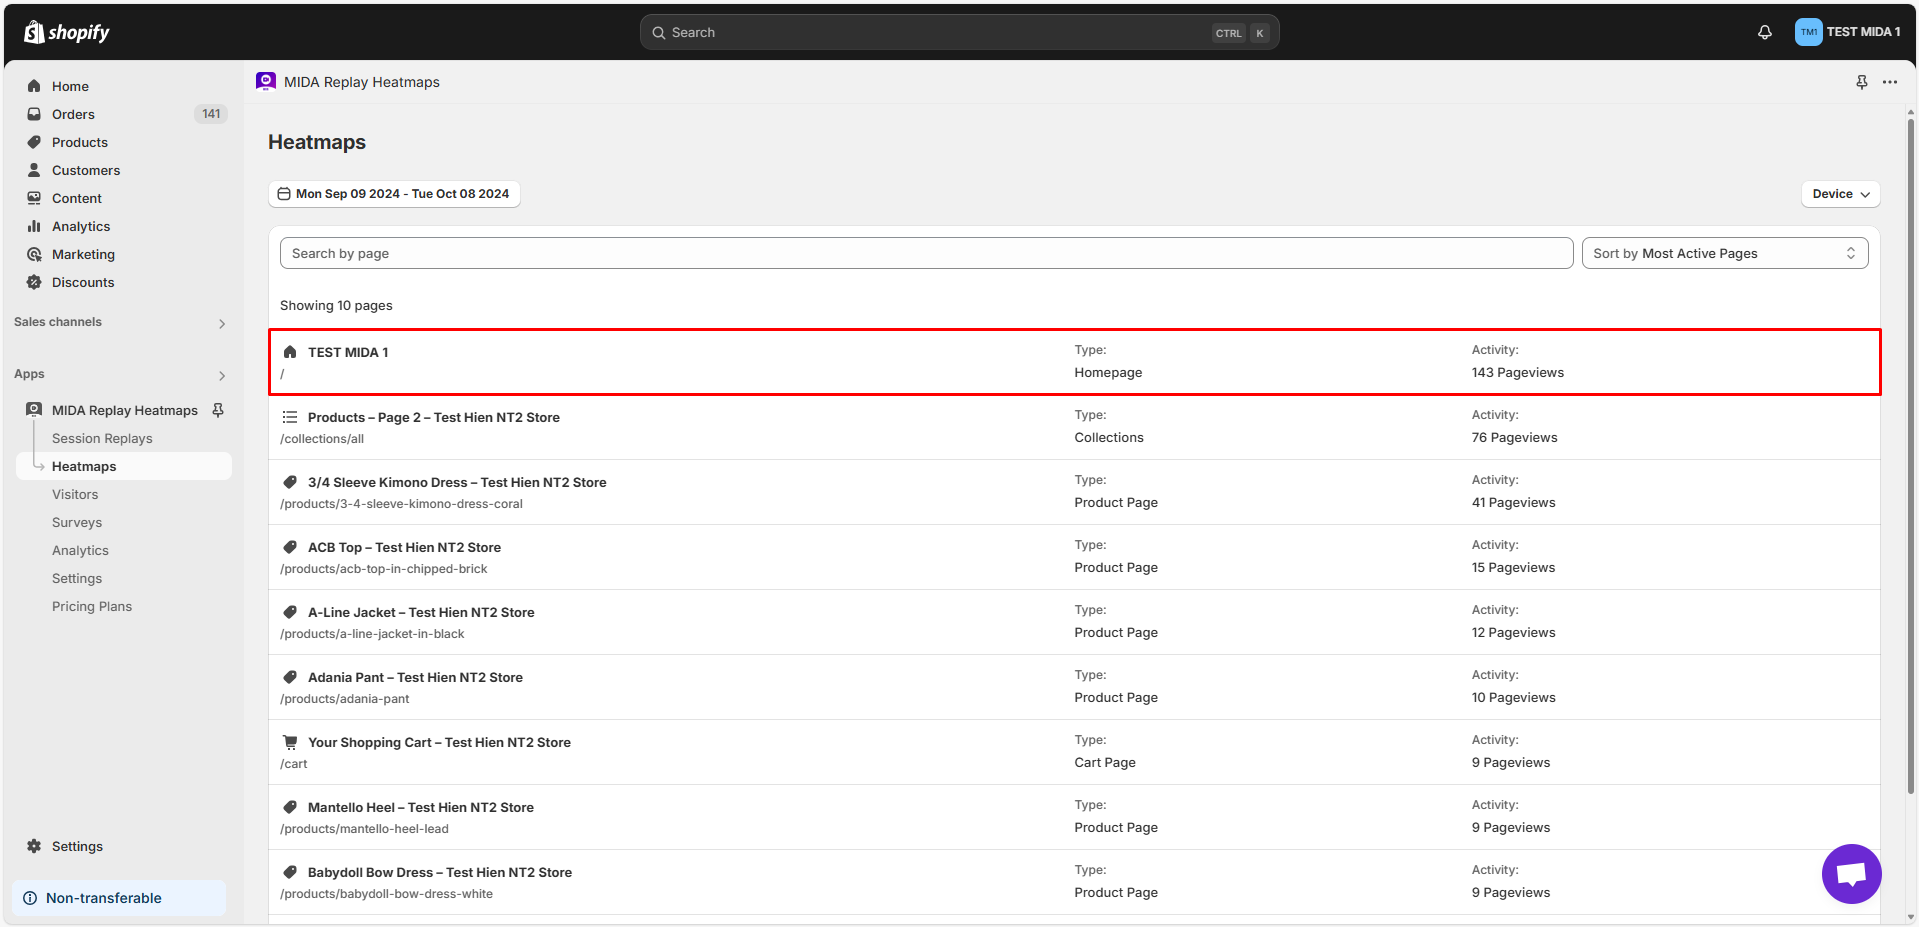Open the live chat bubble

pyautogui.click(x=1850, y=873)
